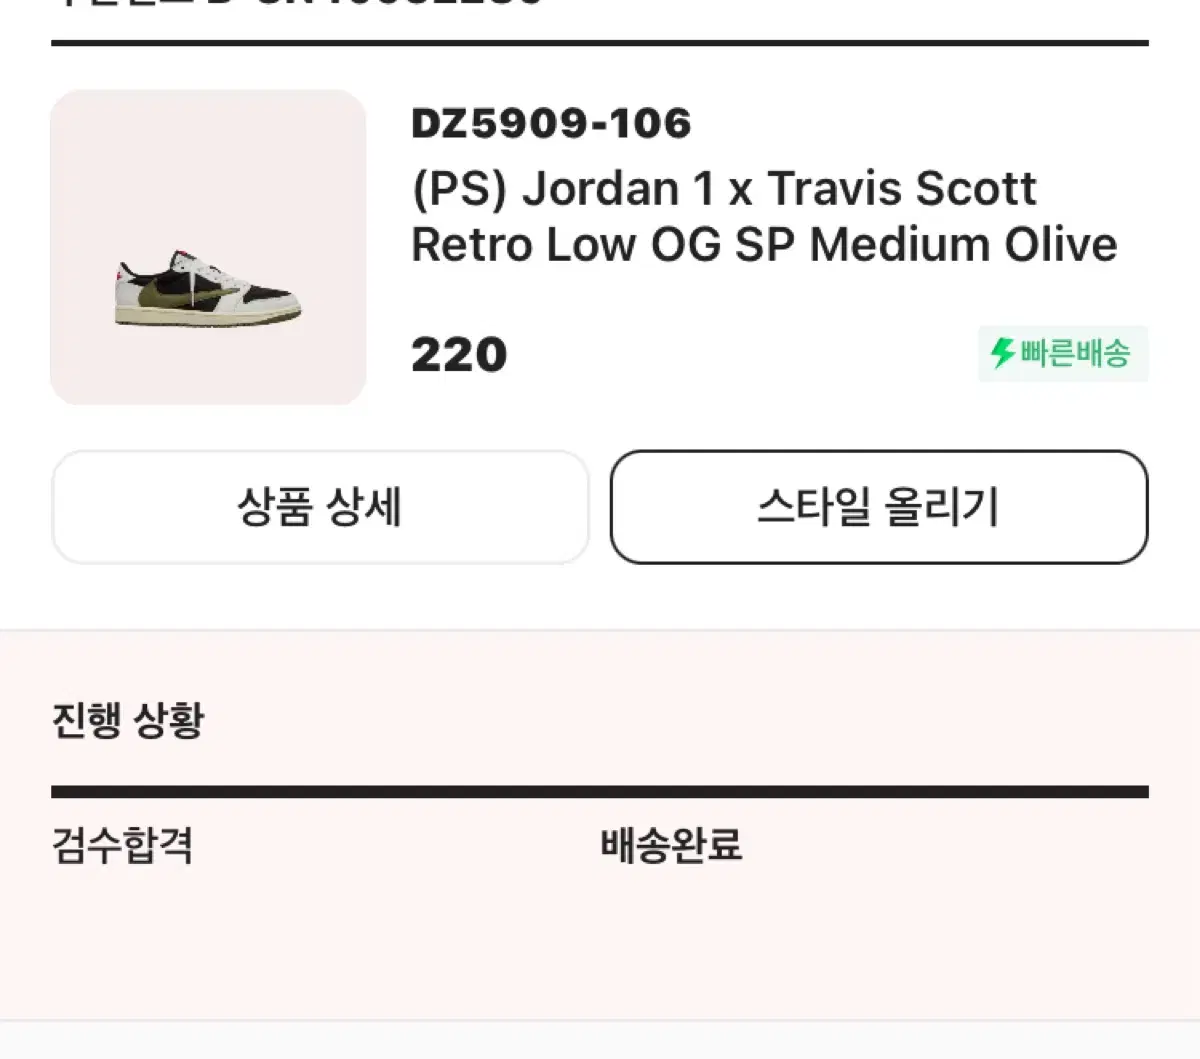
Task: Tap the size 220 label
Action: 459,355
